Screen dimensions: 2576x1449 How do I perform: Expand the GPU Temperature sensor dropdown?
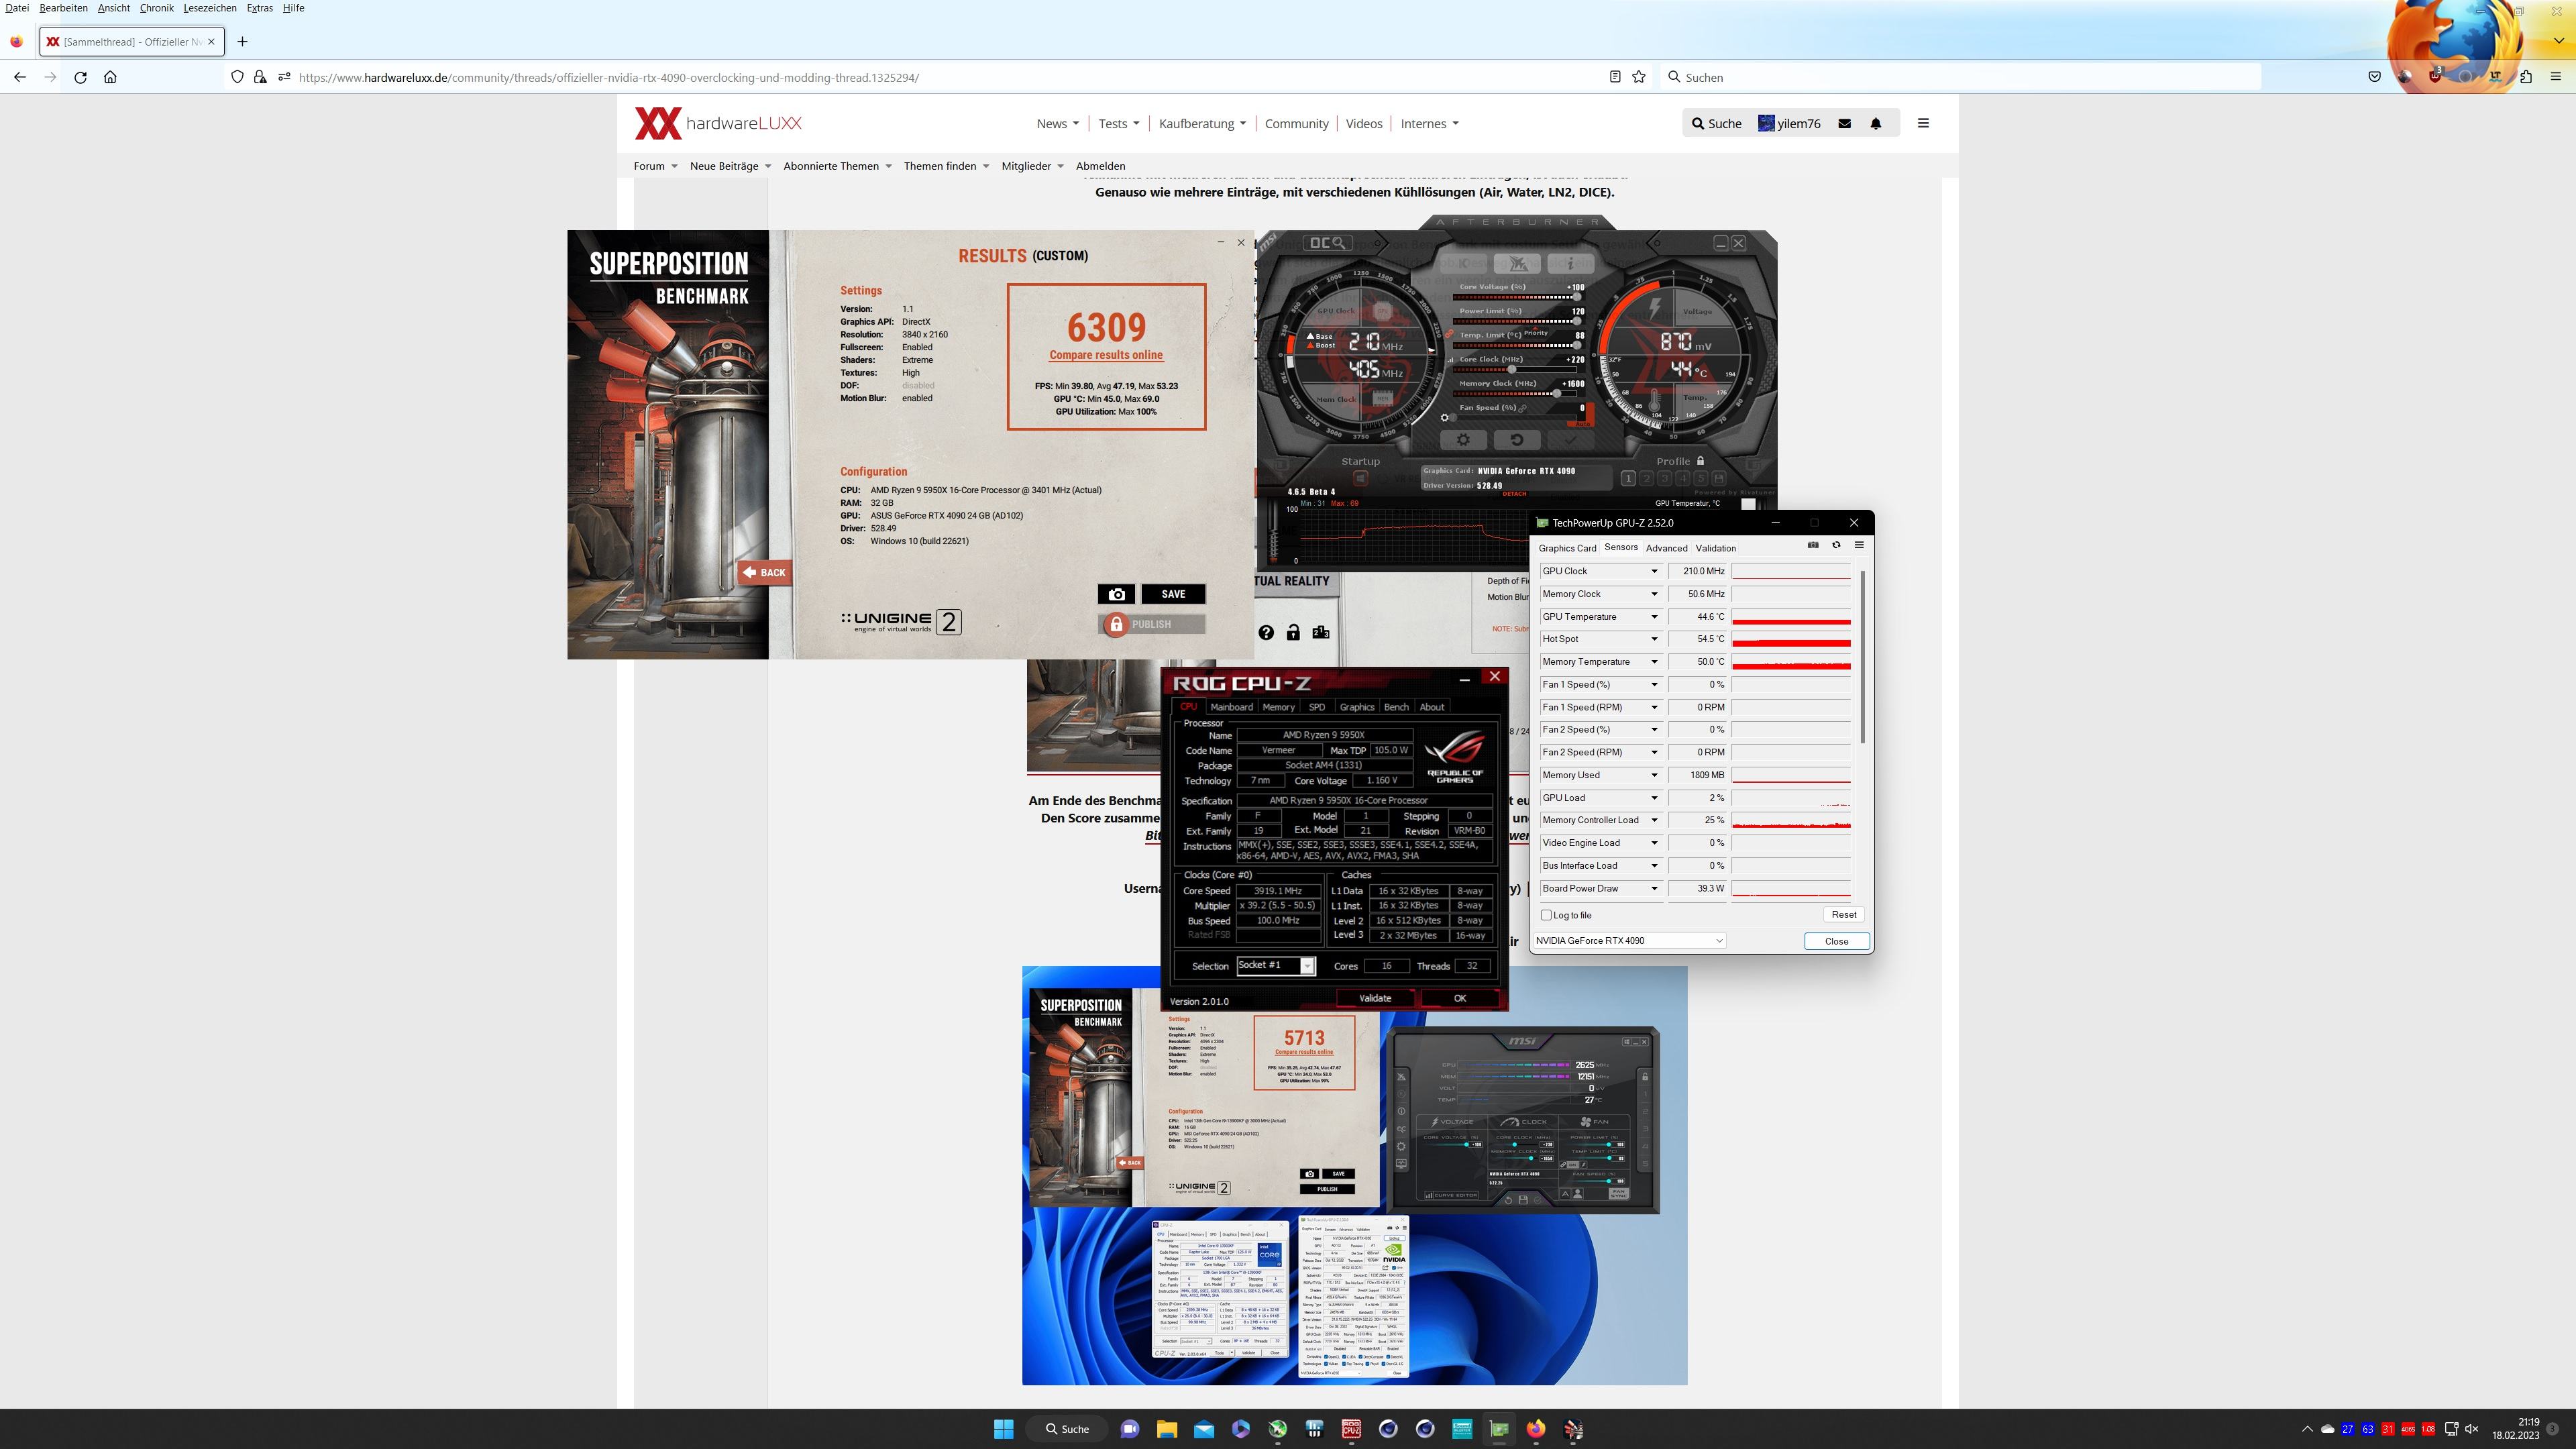[1654, 617]
